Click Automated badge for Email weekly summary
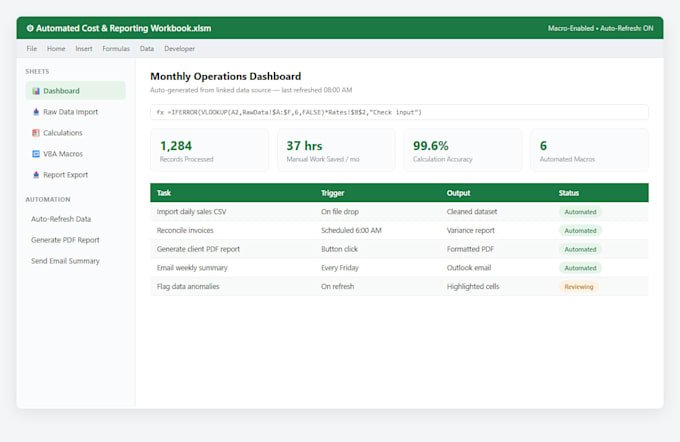 pyautogui.click(x=580, y=268)
